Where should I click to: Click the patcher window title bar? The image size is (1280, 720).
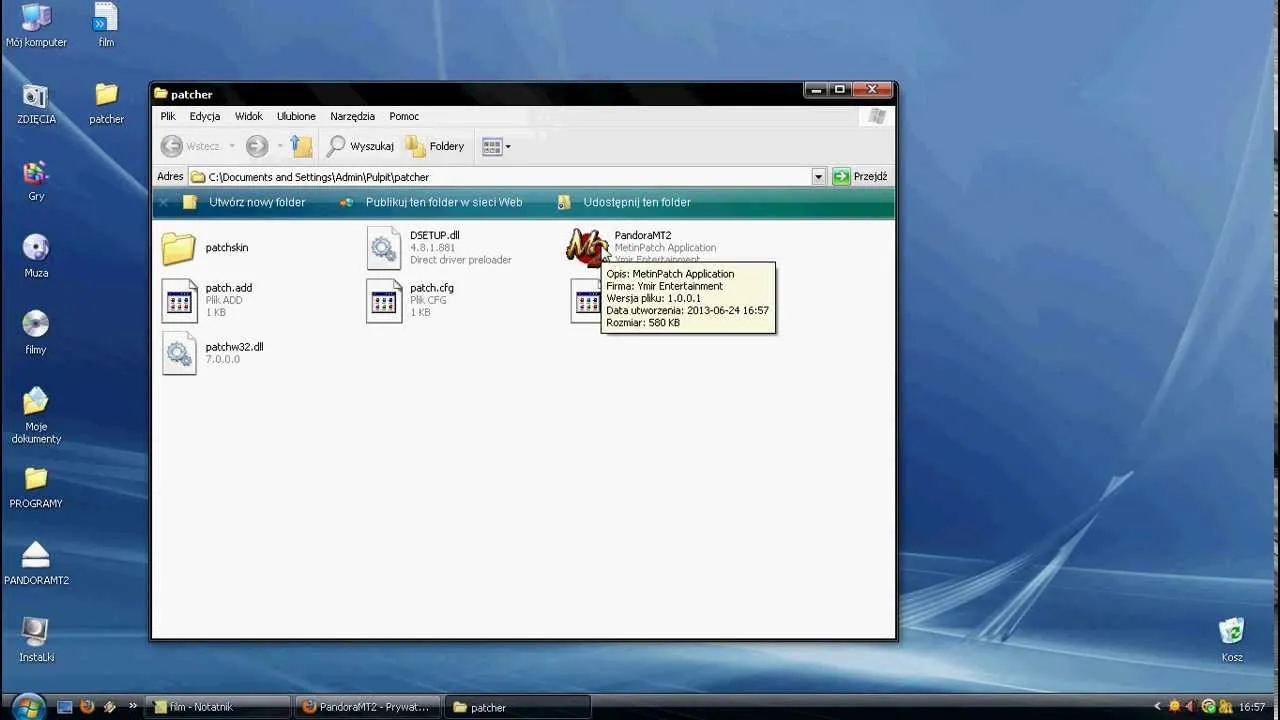click(x=477, y=94)
